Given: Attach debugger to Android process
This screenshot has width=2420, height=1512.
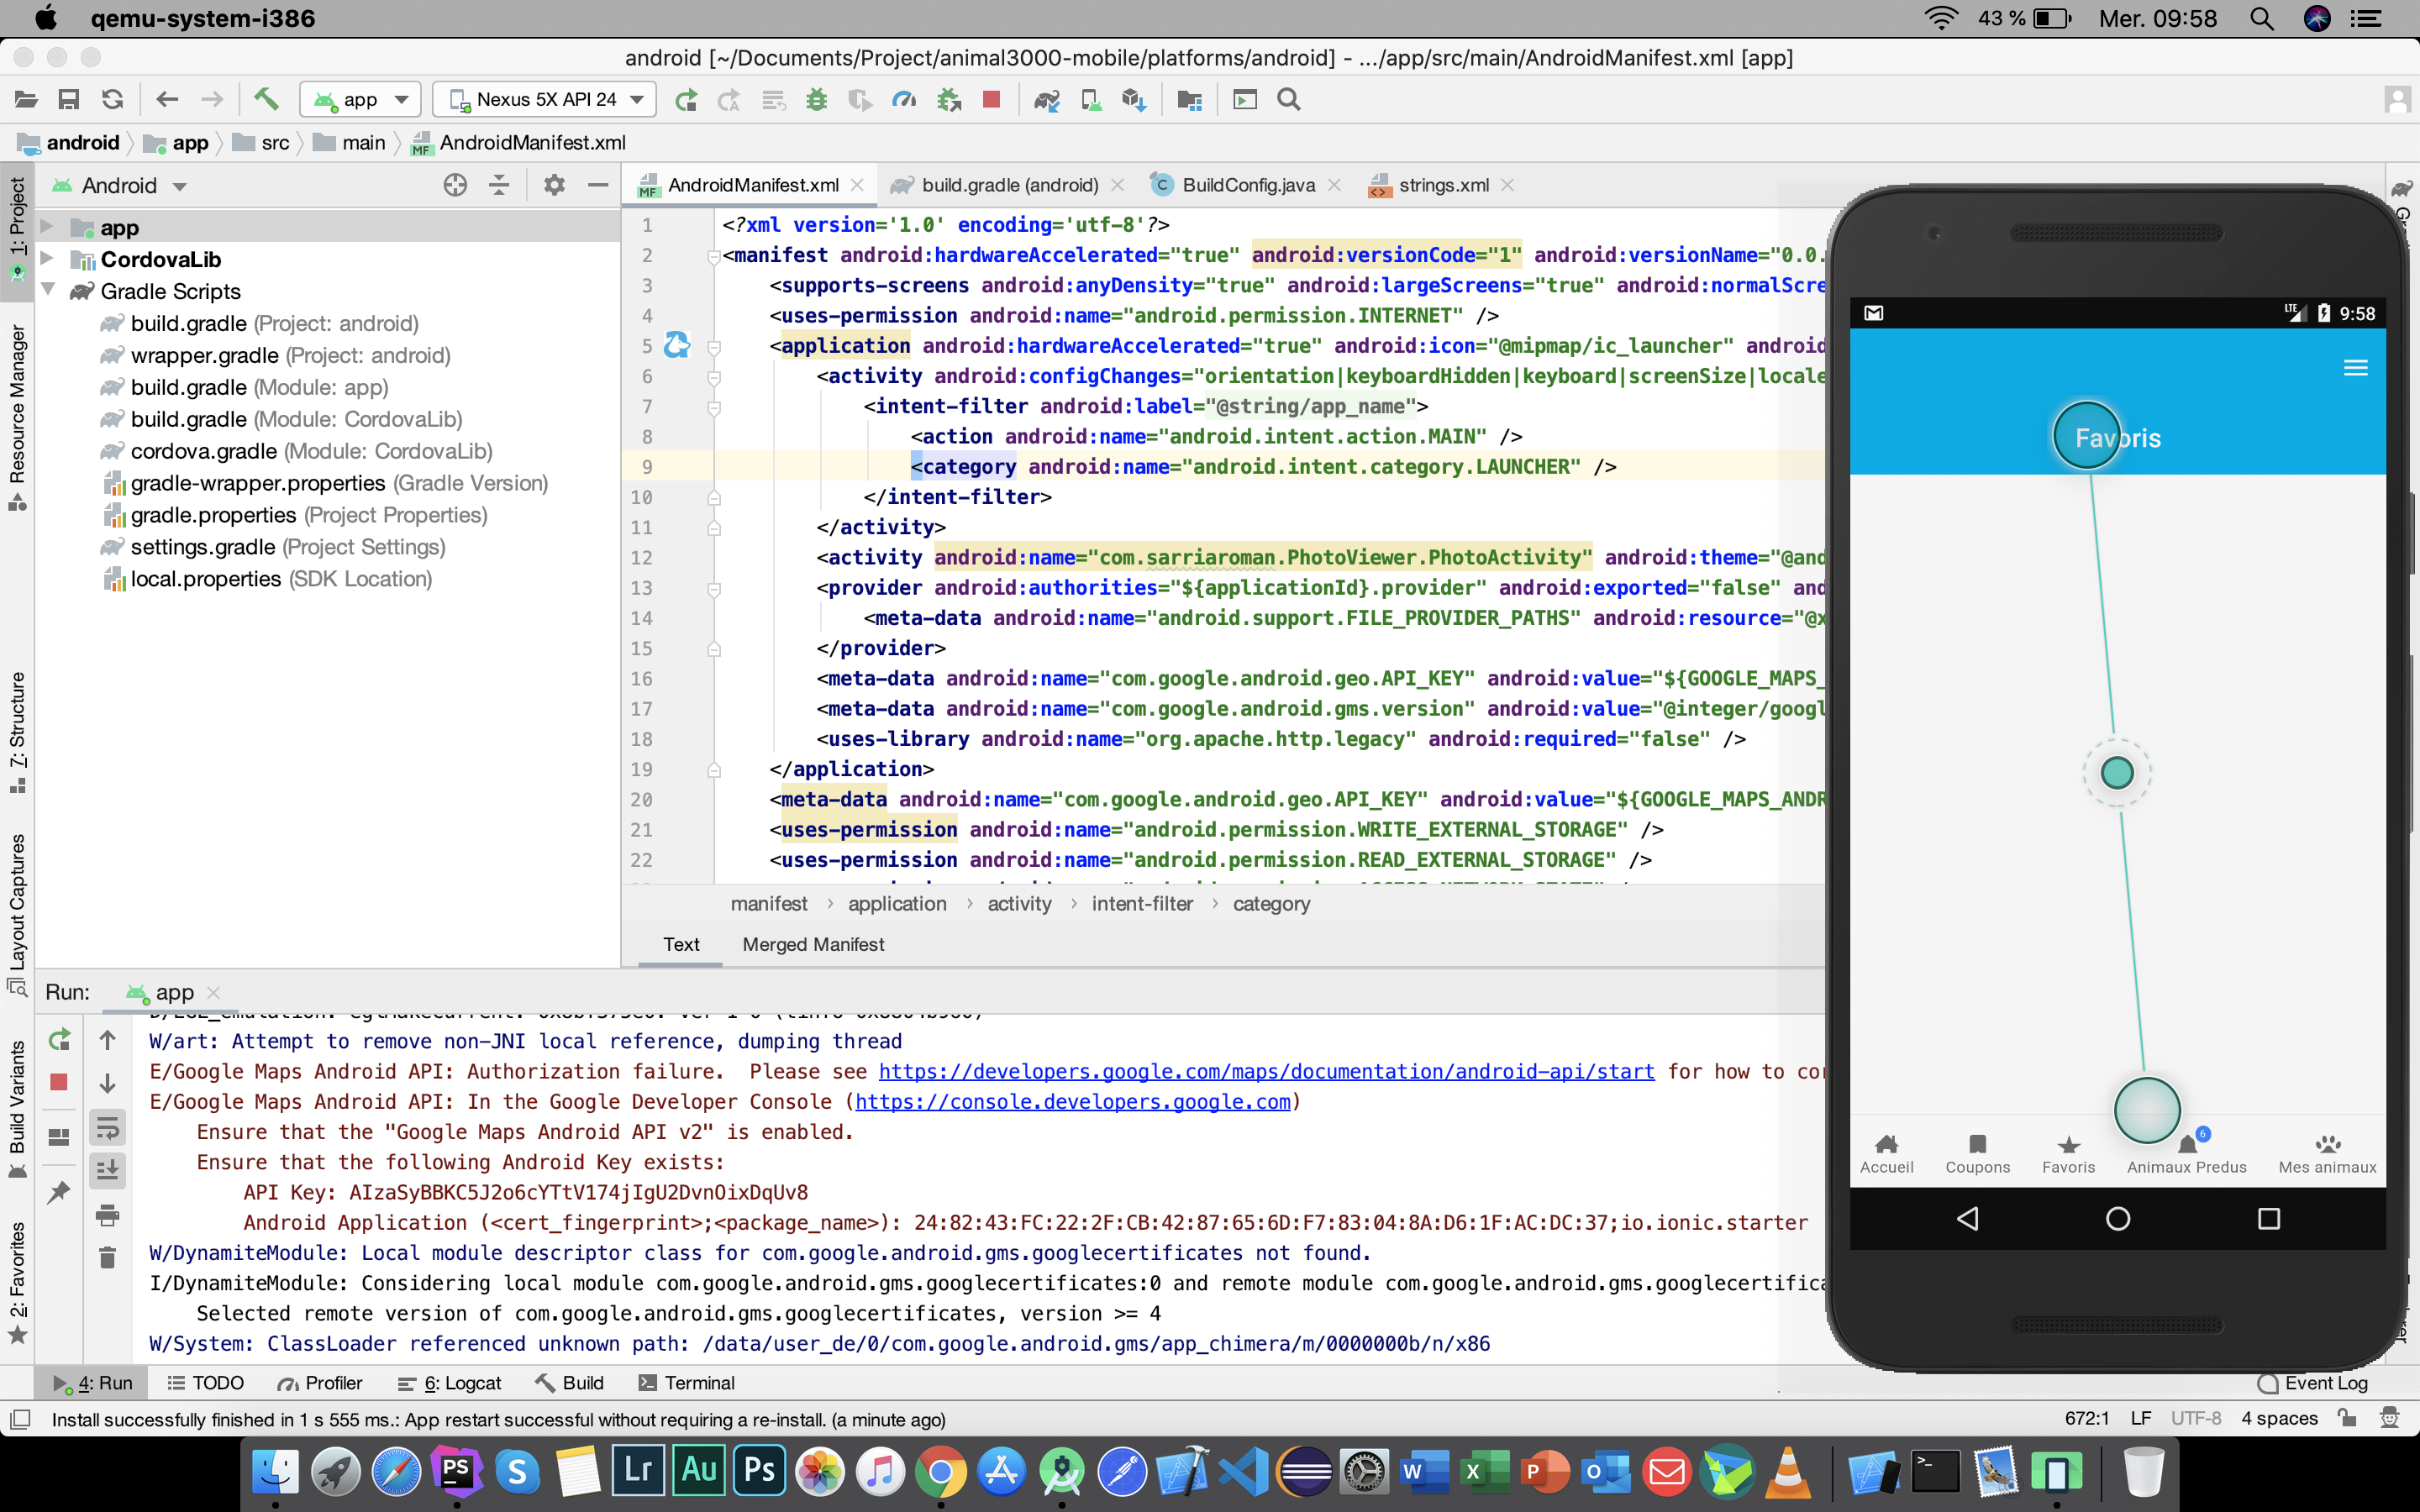Looking at the screenshot, I should [x=947, y=99].
